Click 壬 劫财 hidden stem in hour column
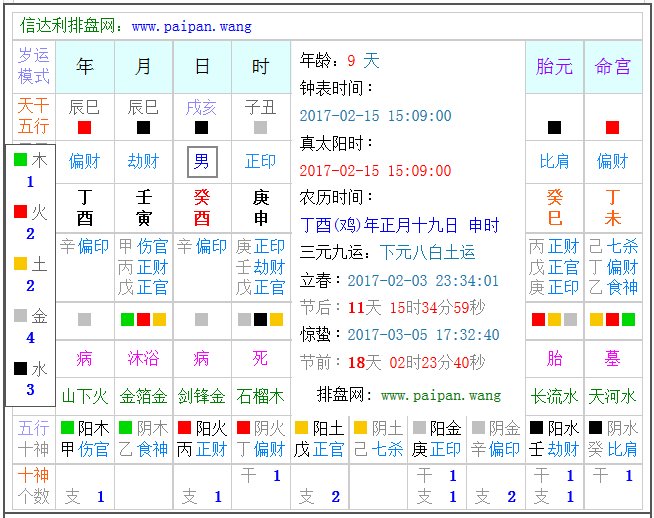 pos(260,267)
